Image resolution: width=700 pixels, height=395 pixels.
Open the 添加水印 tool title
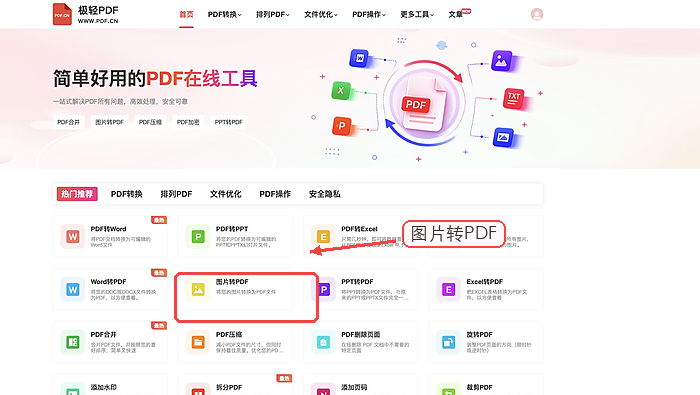[x=104, y=387]
